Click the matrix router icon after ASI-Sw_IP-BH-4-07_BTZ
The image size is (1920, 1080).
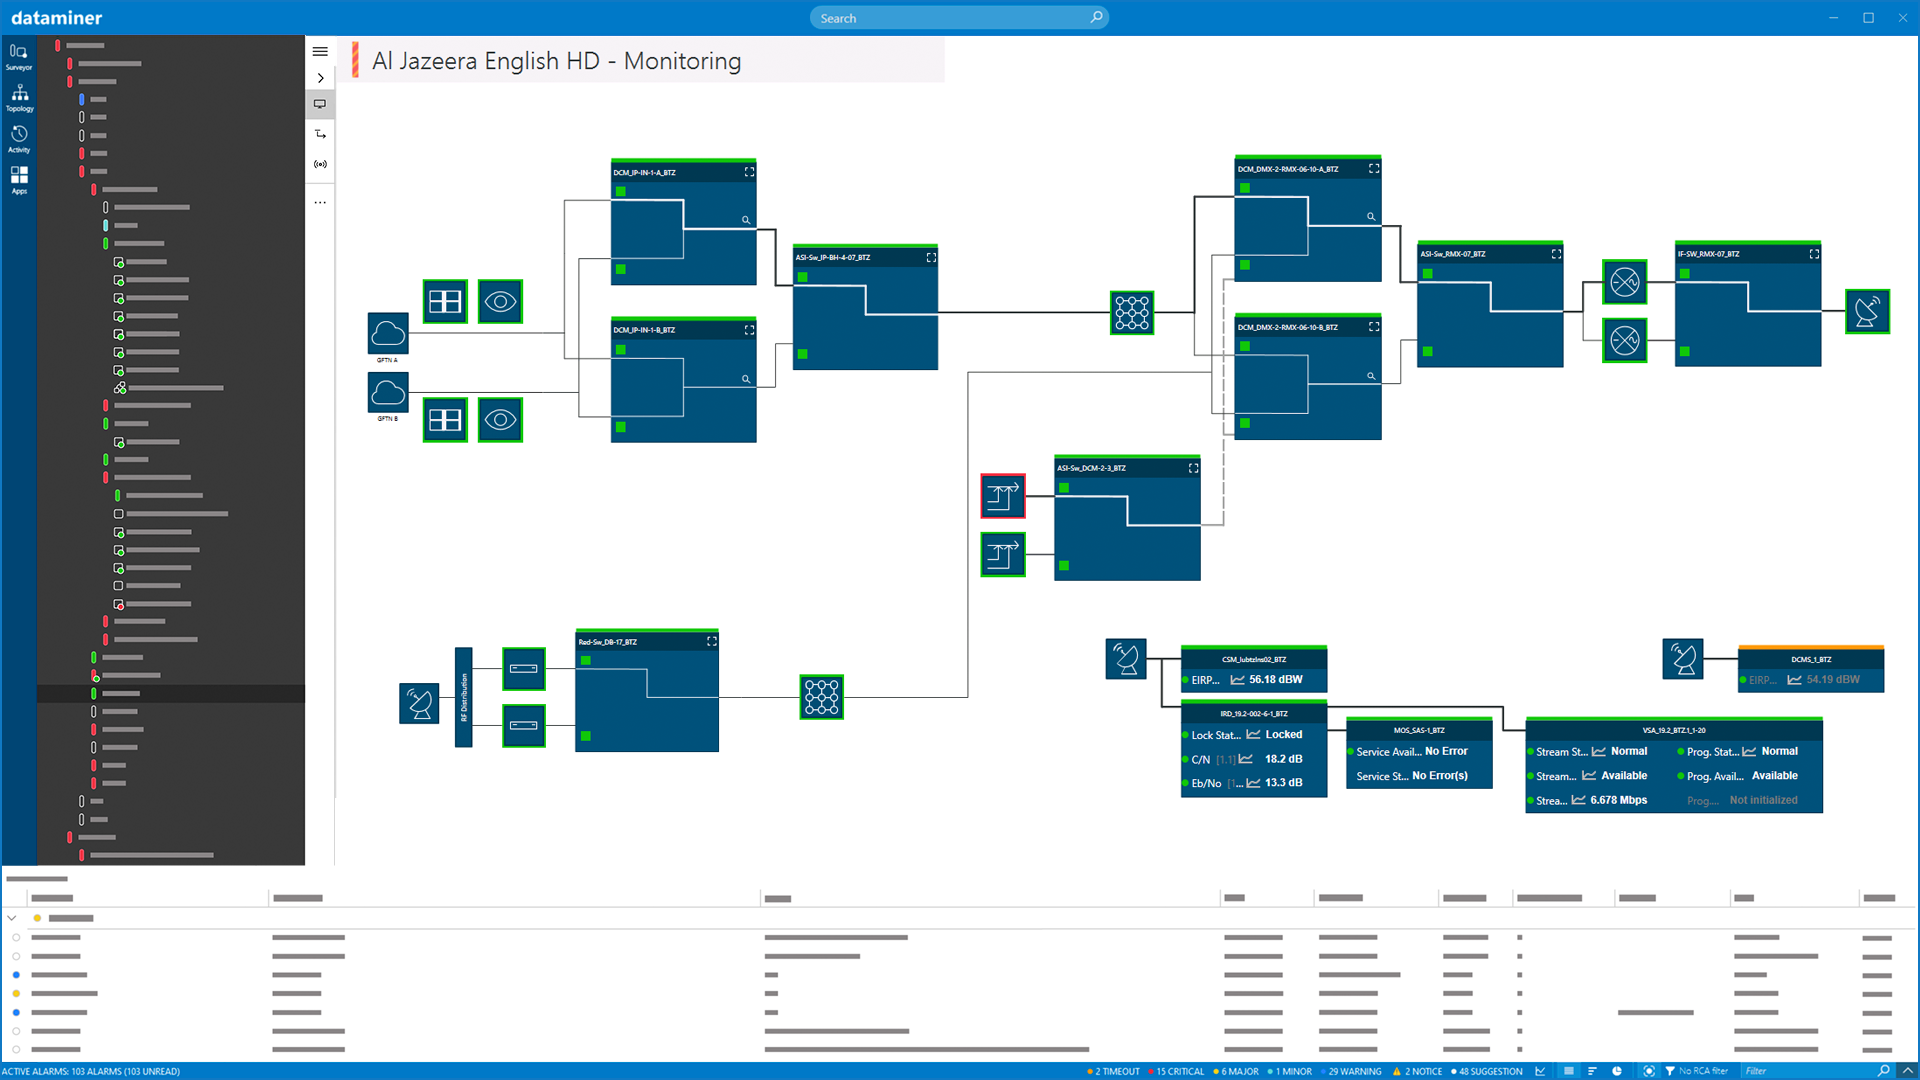tap(1132, 312)
